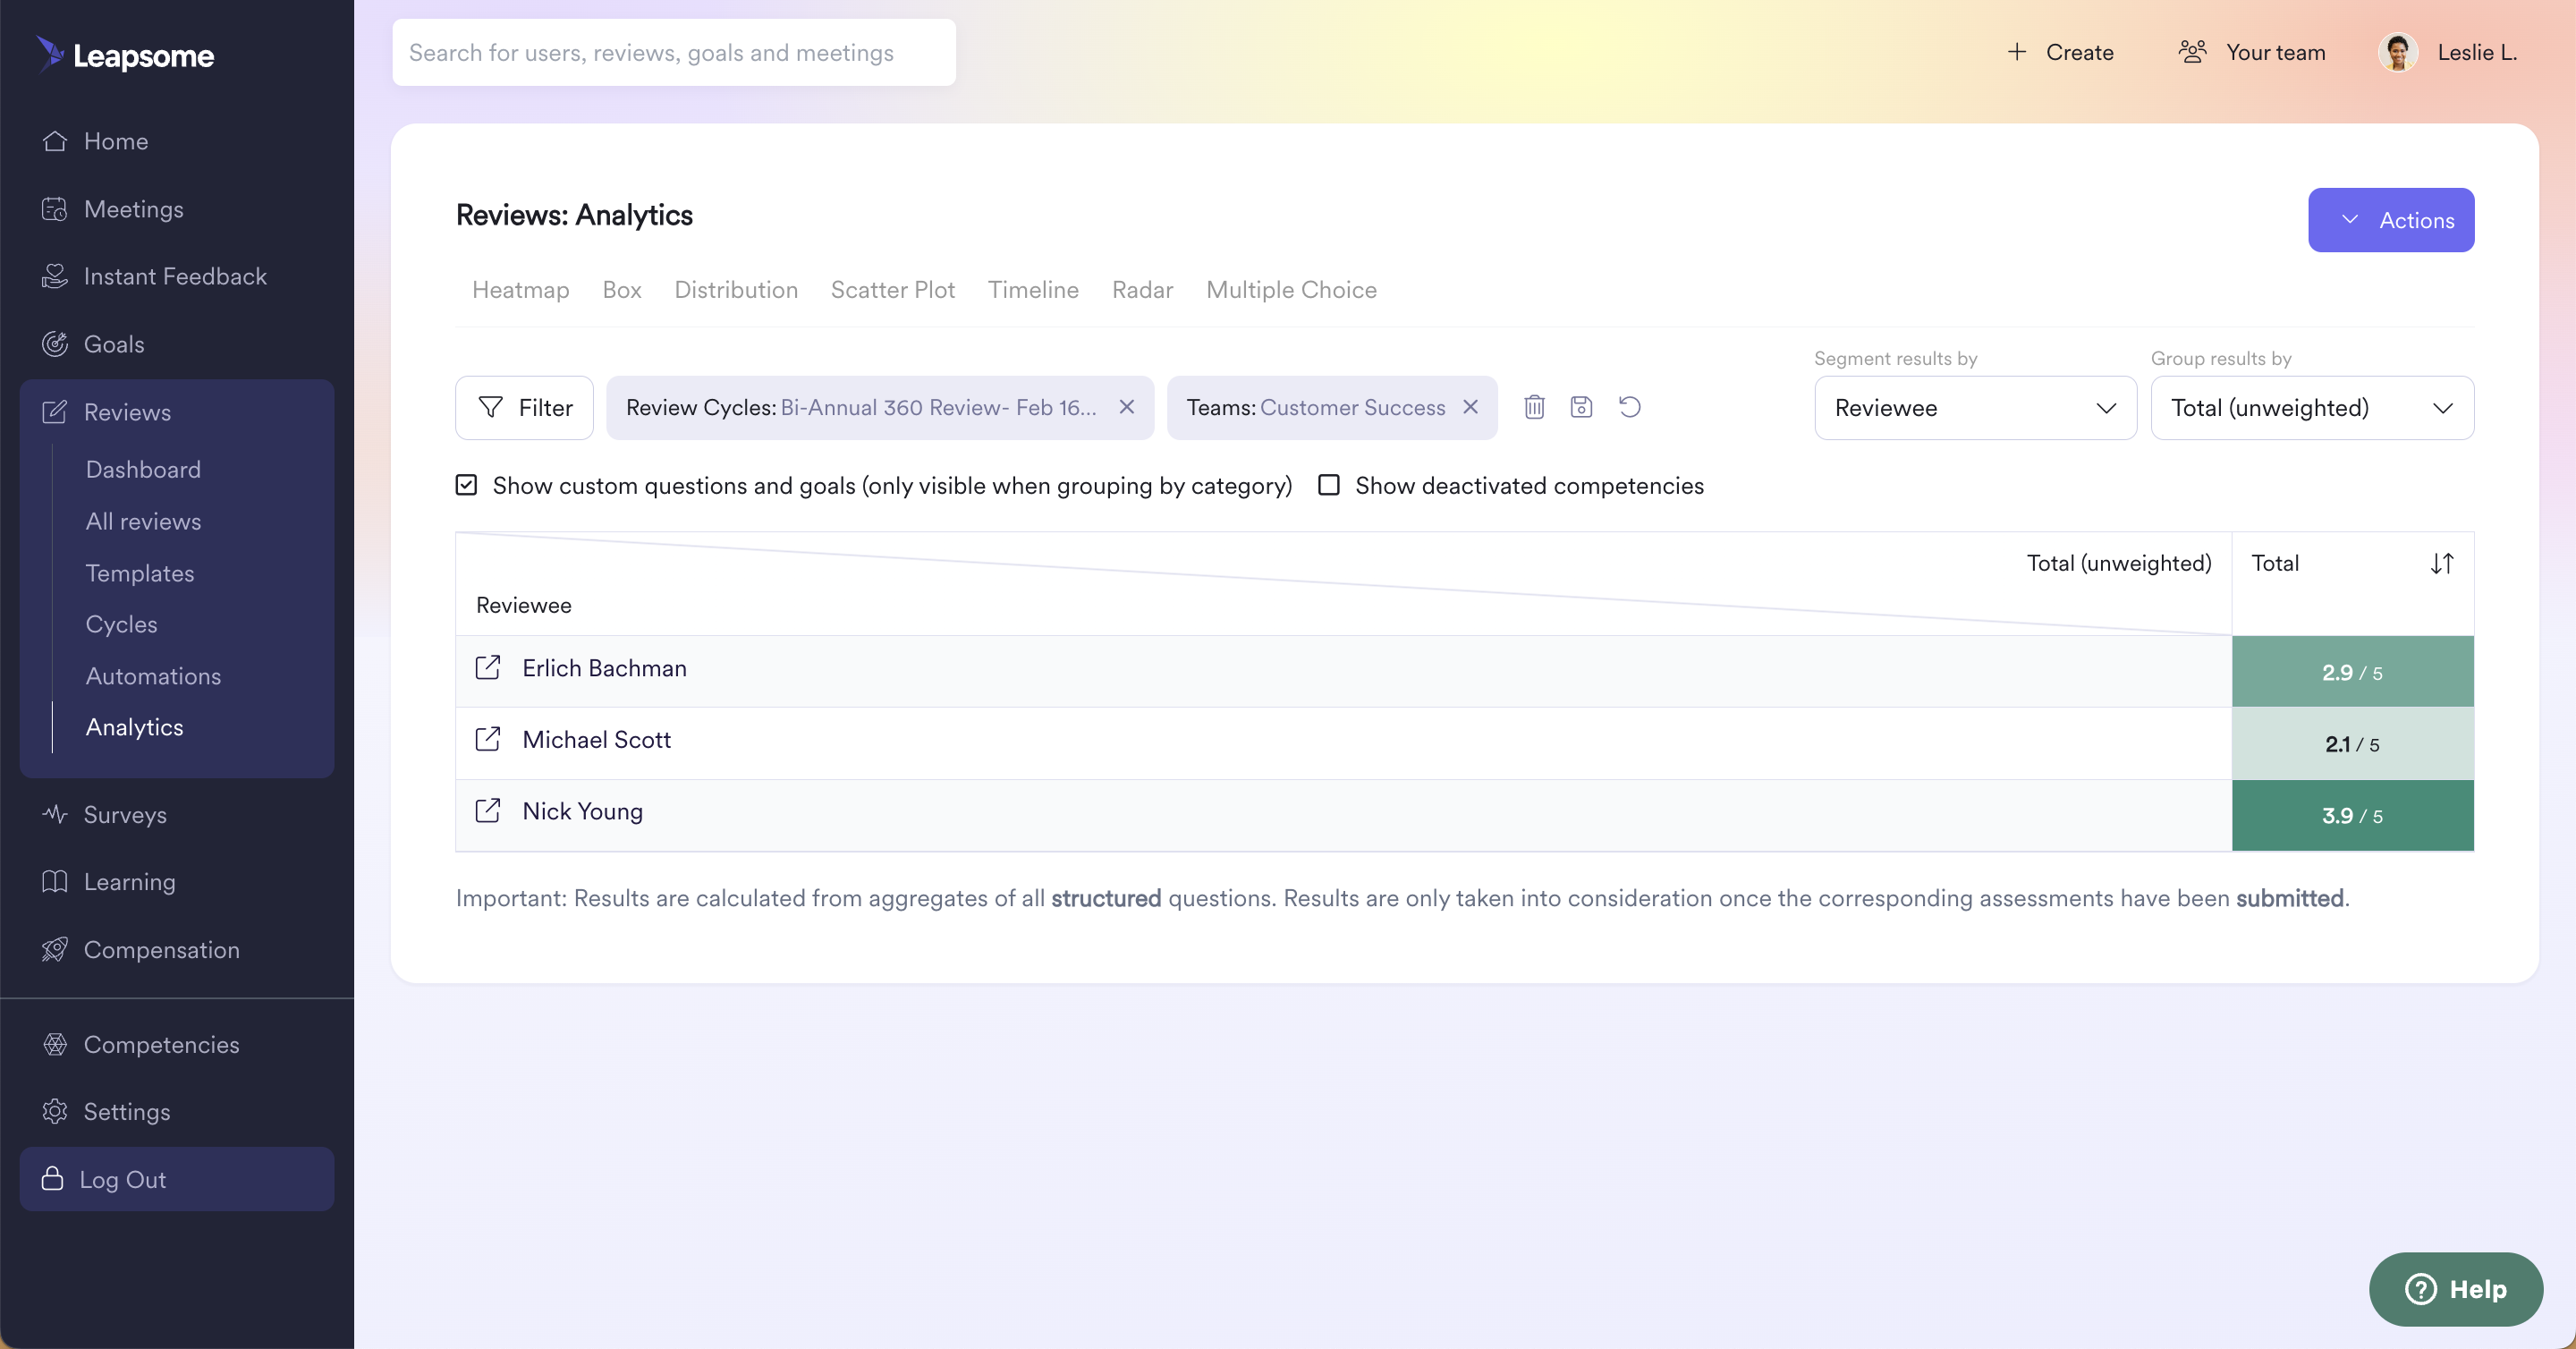The image size is (2576, 1349).
Task: Switch to the Distribution tab
Action: pos(736,290)
